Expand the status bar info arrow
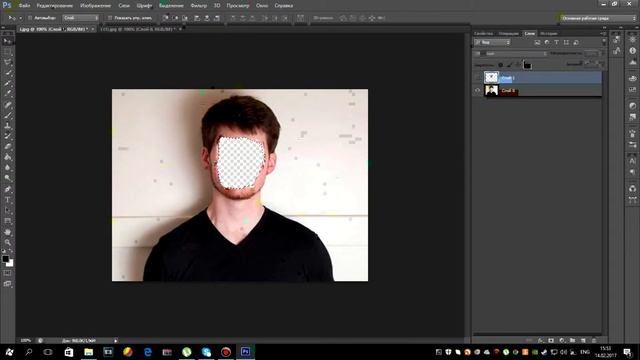 pos(116,340)
